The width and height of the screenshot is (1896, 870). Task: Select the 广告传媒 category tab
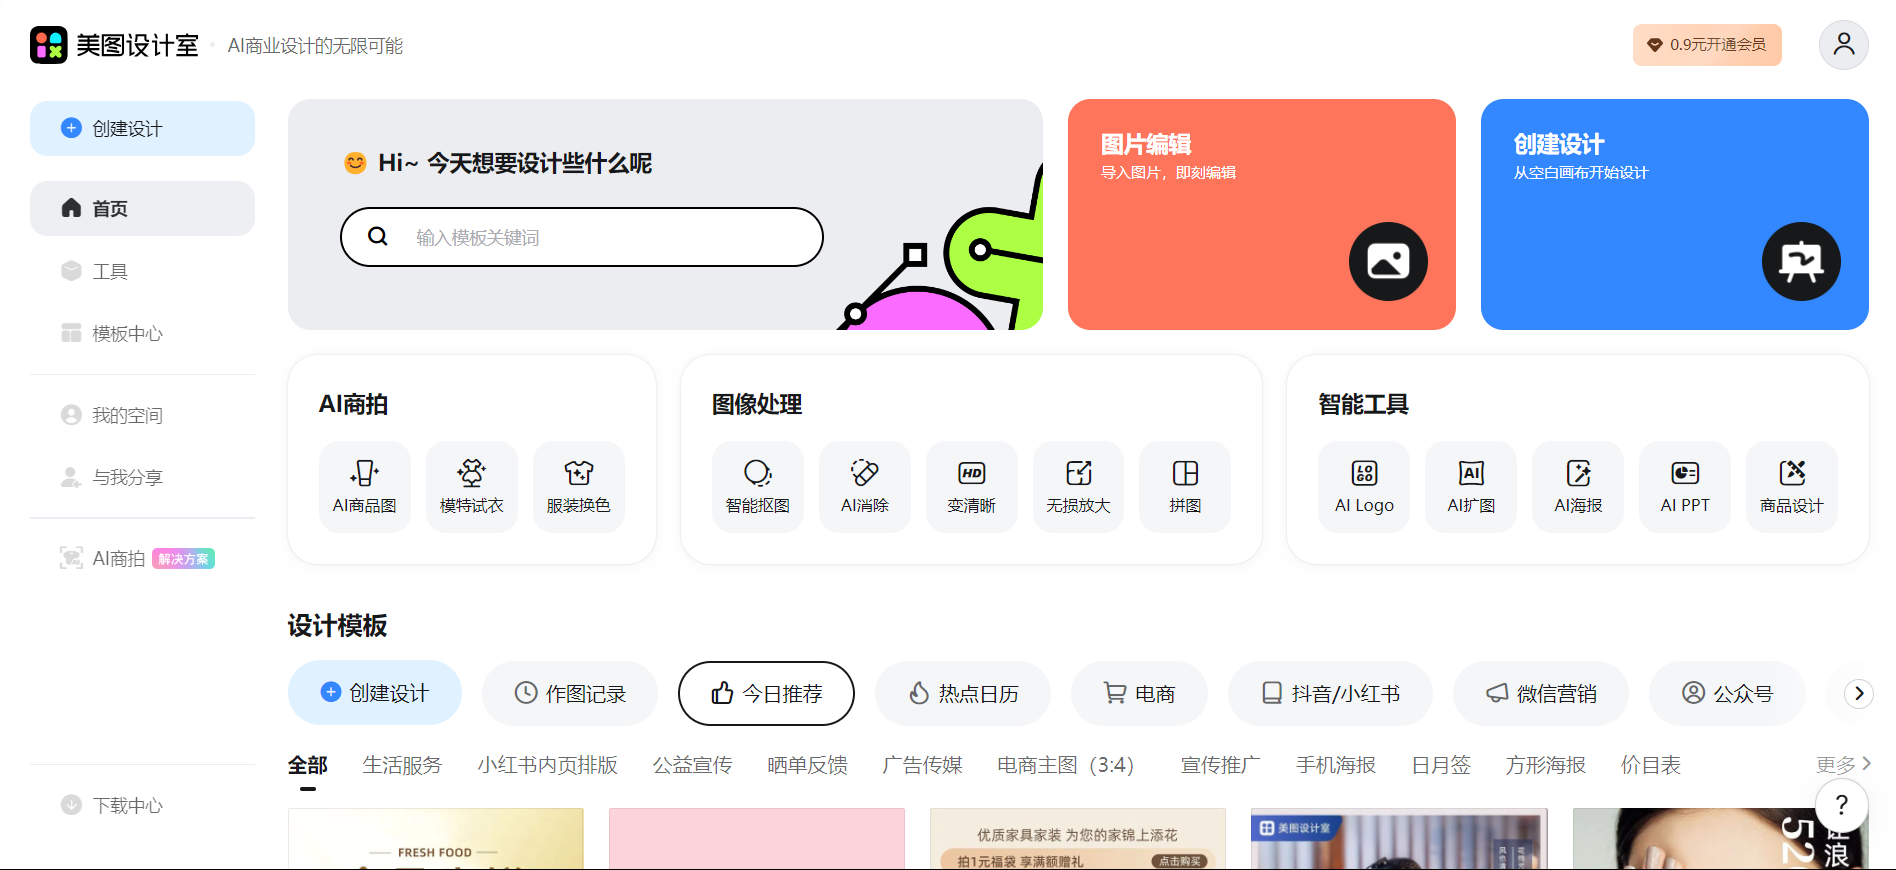(923, 765)
